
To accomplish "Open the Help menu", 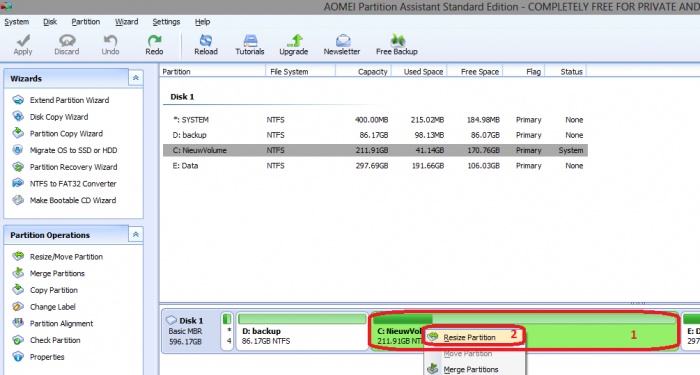I will 202,21.
